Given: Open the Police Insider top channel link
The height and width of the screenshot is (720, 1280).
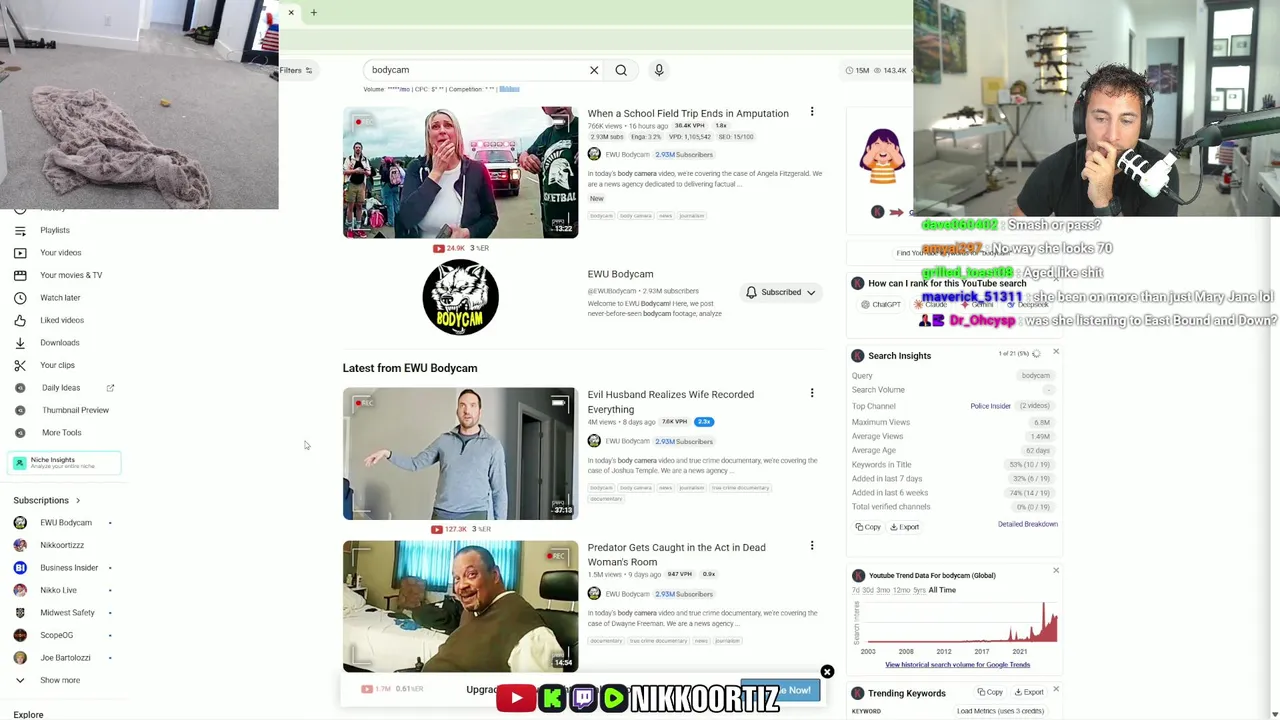Looking at the screenshot, I should 990,406.
